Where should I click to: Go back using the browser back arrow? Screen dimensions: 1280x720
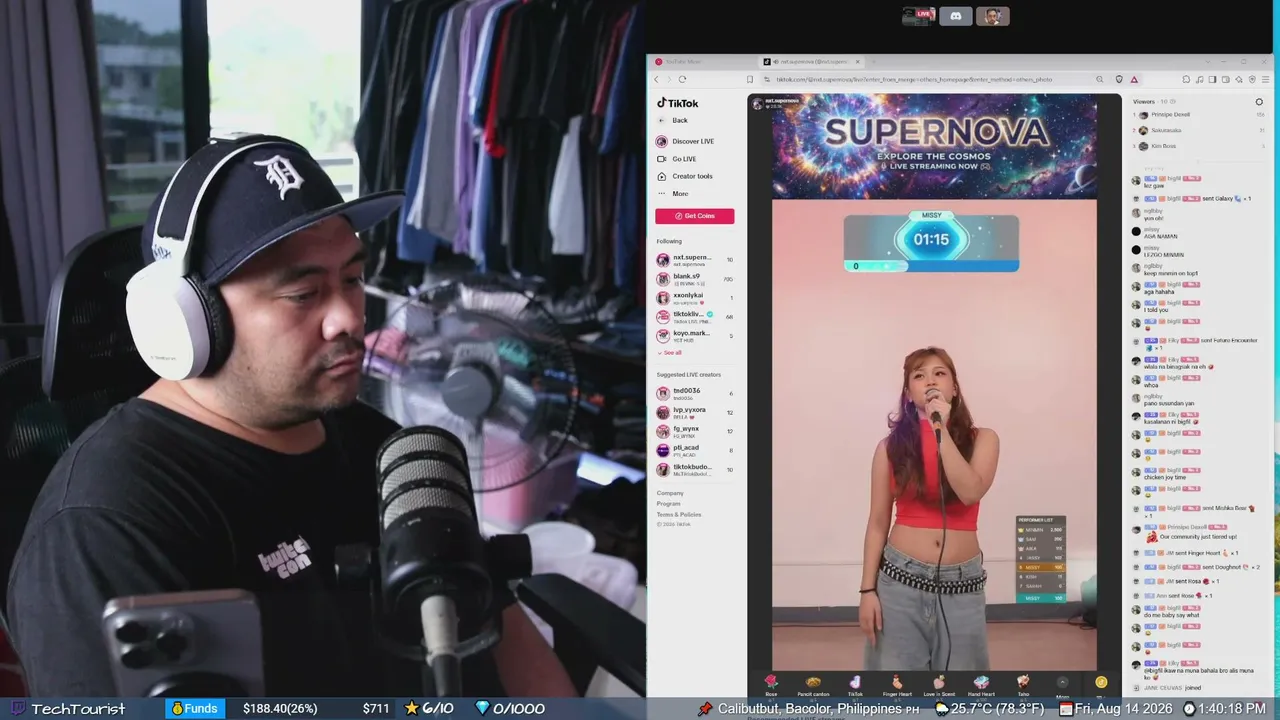pos(657,79)
